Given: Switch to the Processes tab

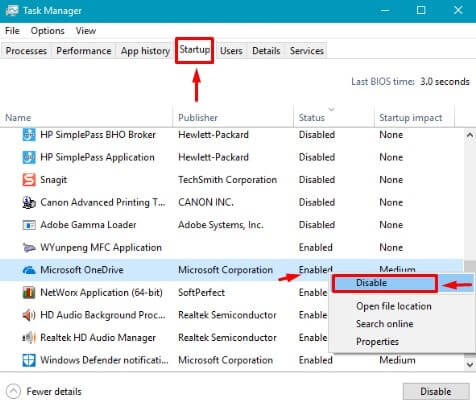Looking at the screenshot, I should [x=26, y=51].
